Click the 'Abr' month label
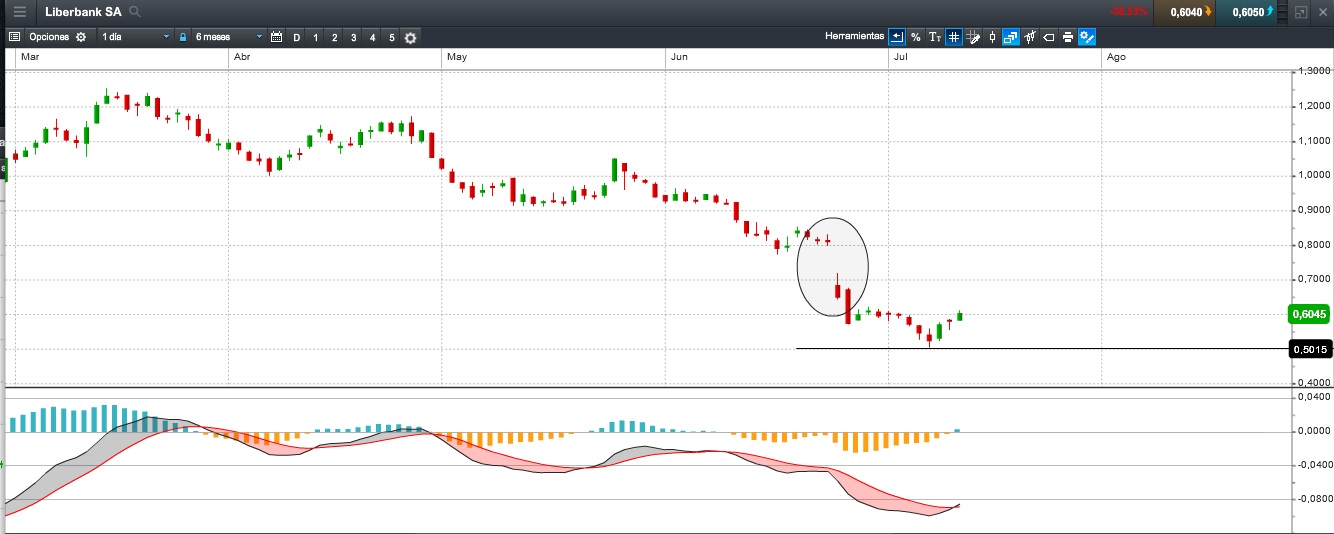1334x534 pixels. coord(241,57)
